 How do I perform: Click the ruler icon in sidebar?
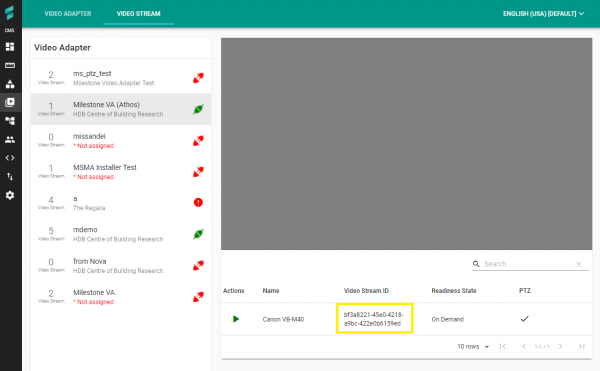pyautogui.click(x=10, y=65)
